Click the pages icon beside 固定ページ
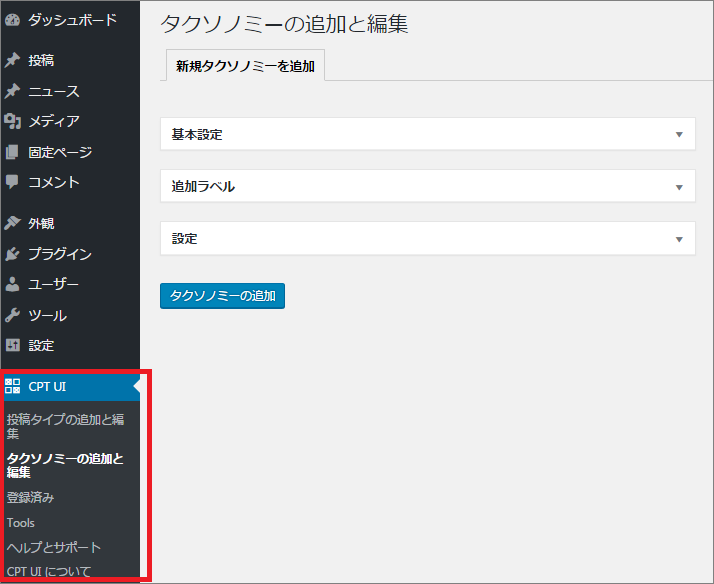The width and height of the screenshot is (714, 584). (12, 152)
